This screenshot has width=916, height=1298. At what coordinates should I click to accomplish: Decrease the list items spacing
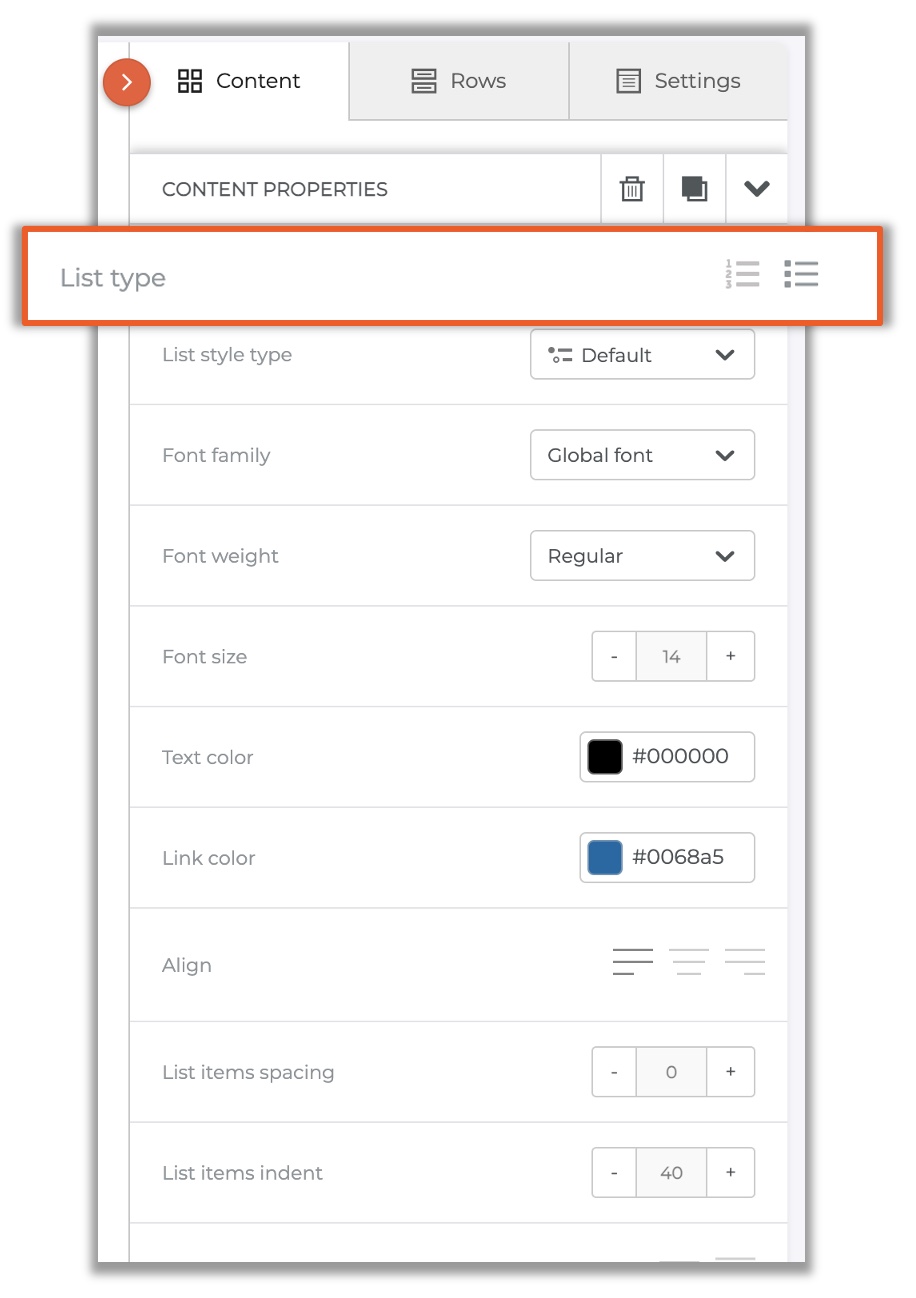[614, 1072]
